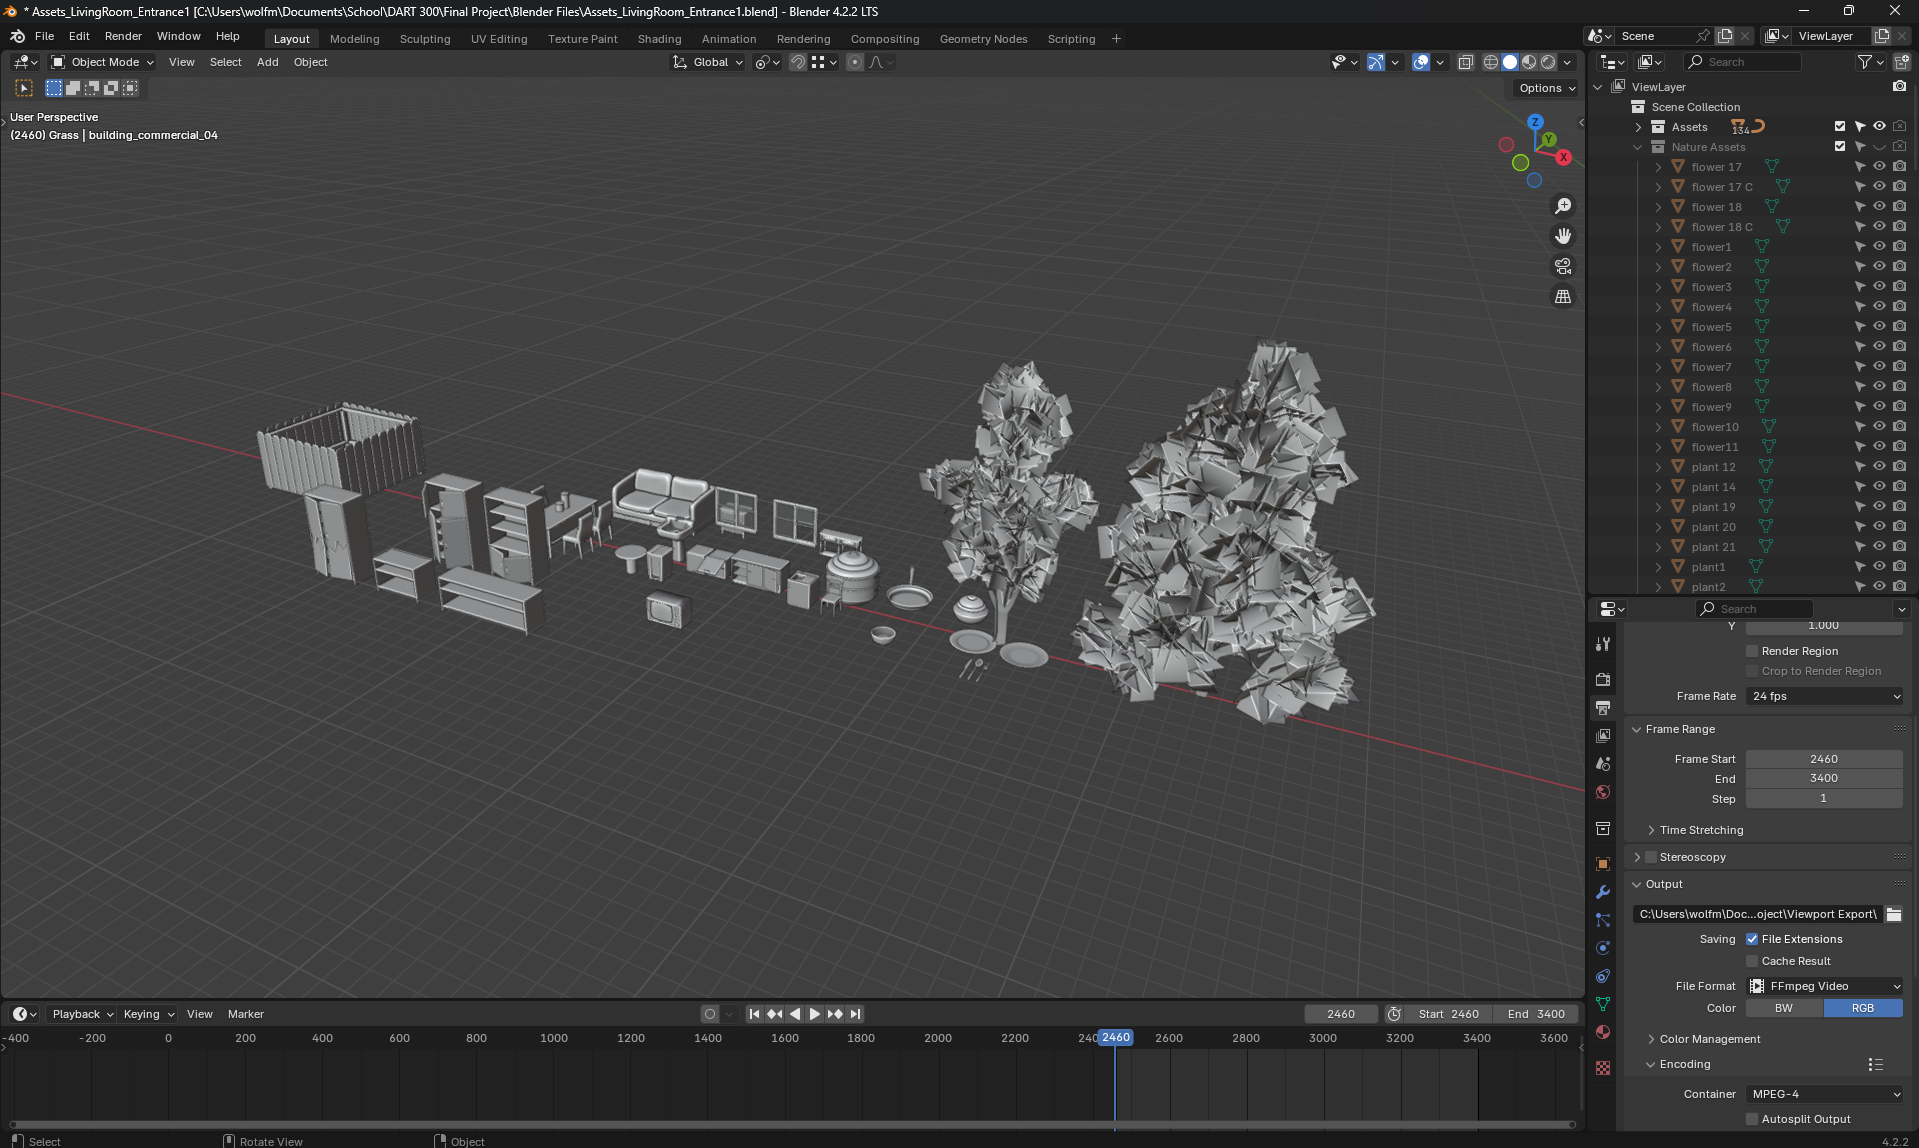Switch to orthographic grid view icon
This screenshot has width=1919, height=1148.
coord(1562,297)
